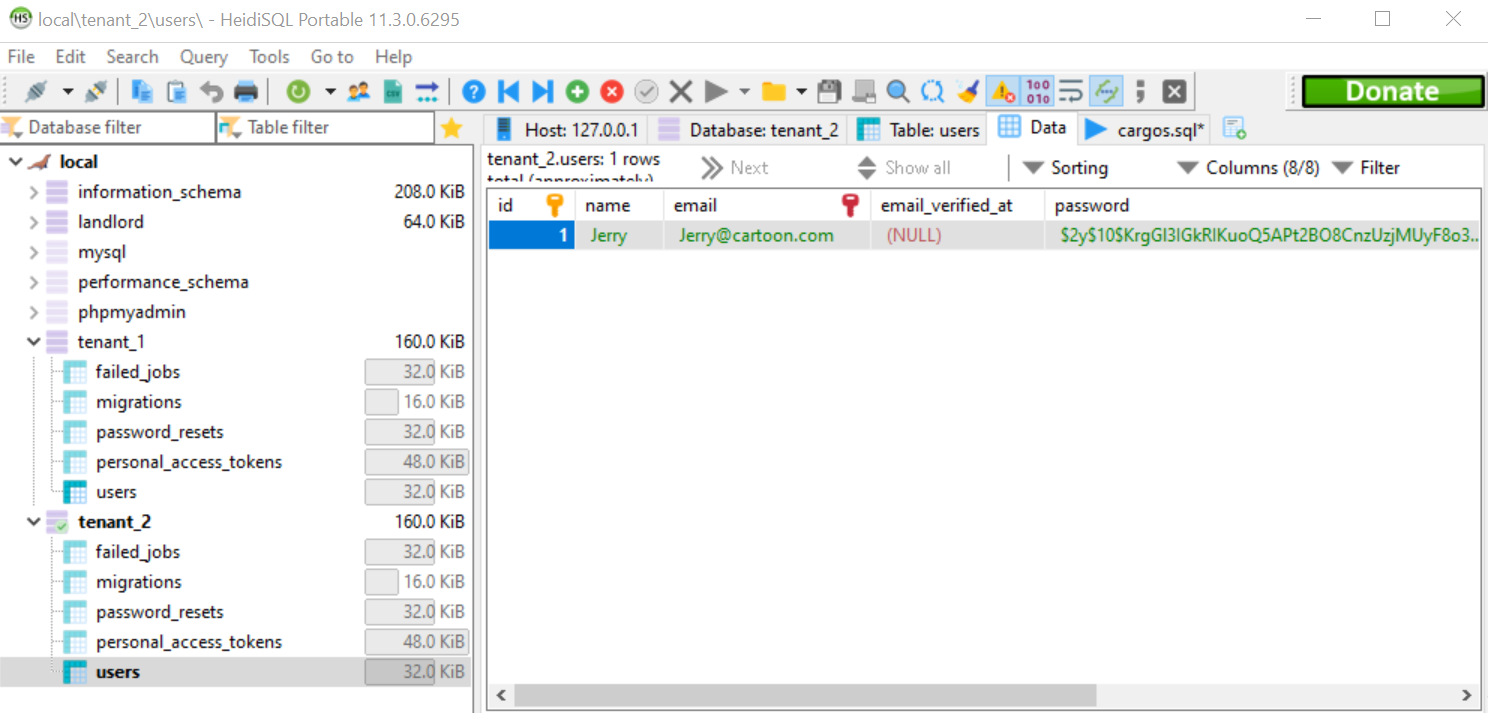Screen dimensions: 1488x713
Task: Go to first row icon
Action: (508, 92)
